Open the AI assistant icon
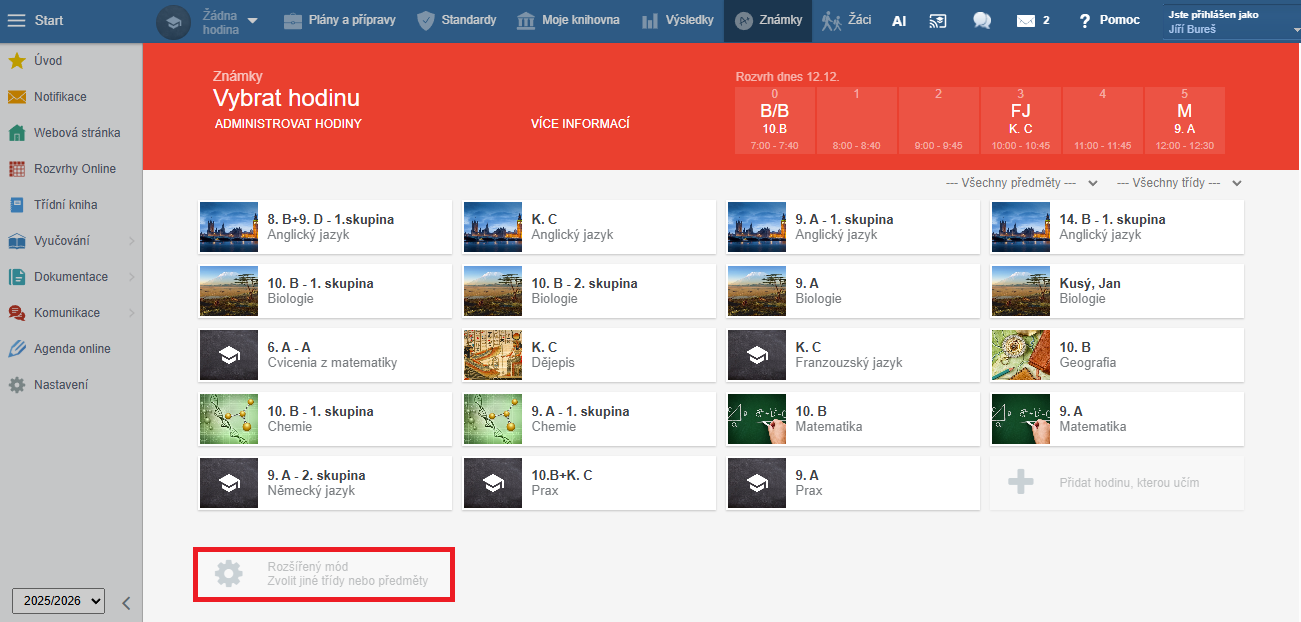 [x=899, y=20]
